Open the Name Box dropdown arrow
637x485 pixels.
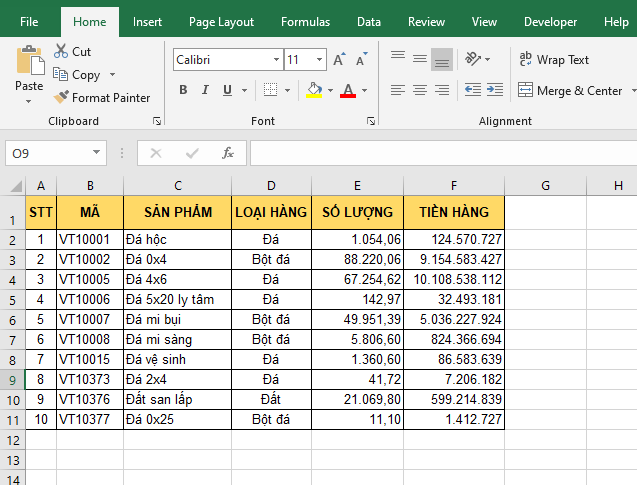click(x=97, y=153)
